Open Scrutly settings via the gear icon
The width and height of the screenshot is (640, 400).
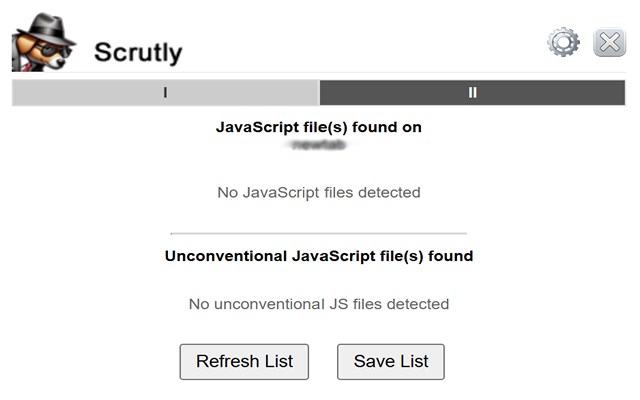(564, 42)
